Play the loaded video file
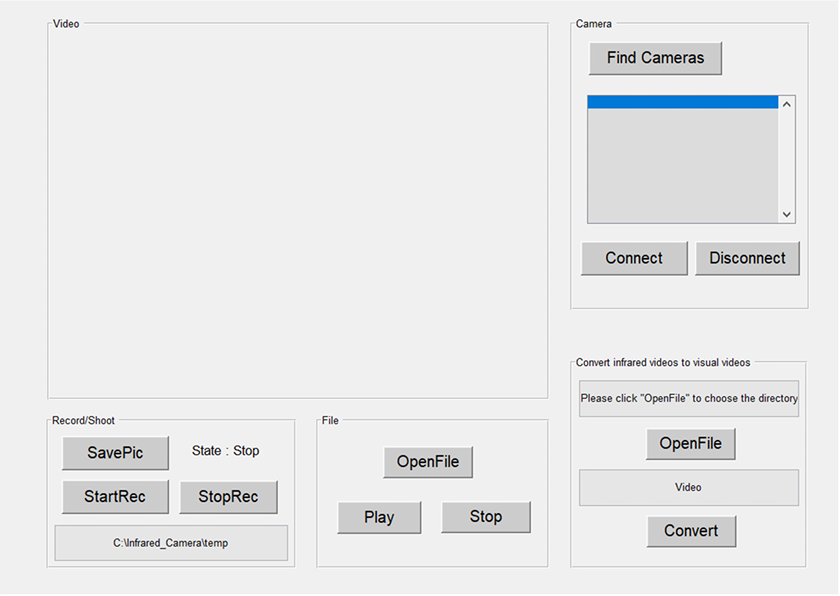 point(379,517)
